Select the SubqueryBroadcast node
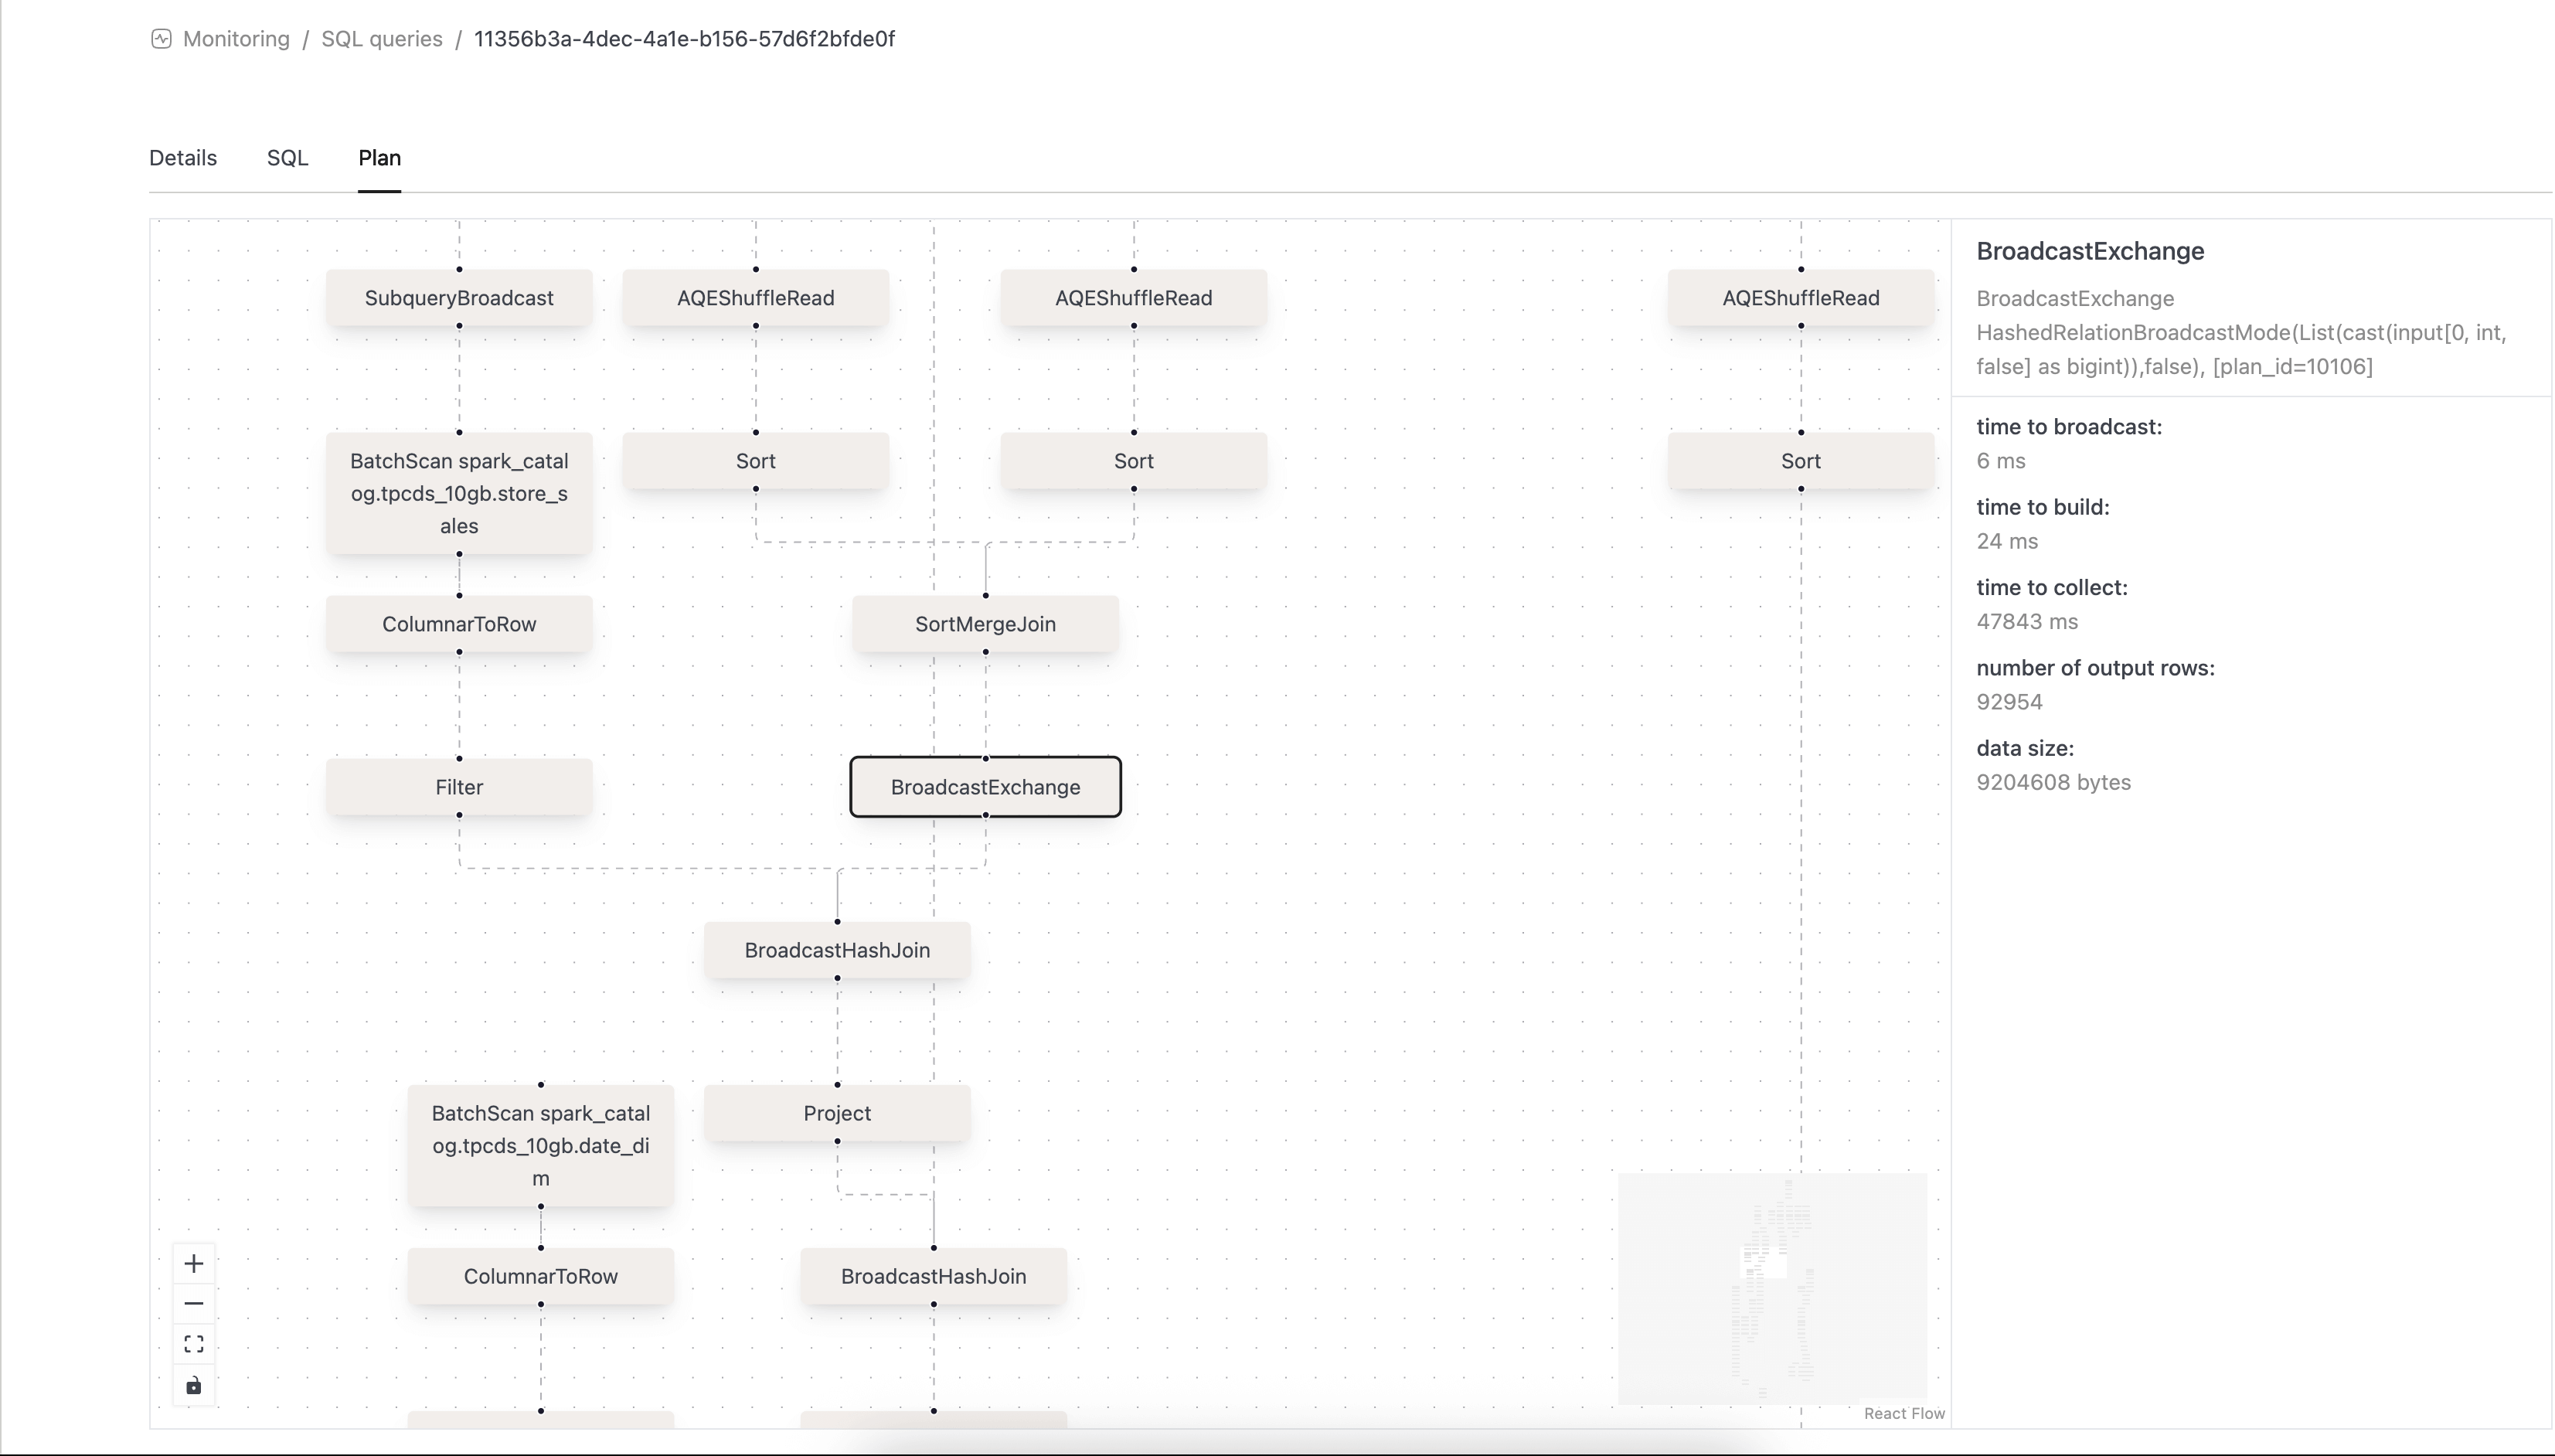Viewport: 2555px width, 1456px height. pyautogui.click(x=459, y=298)
